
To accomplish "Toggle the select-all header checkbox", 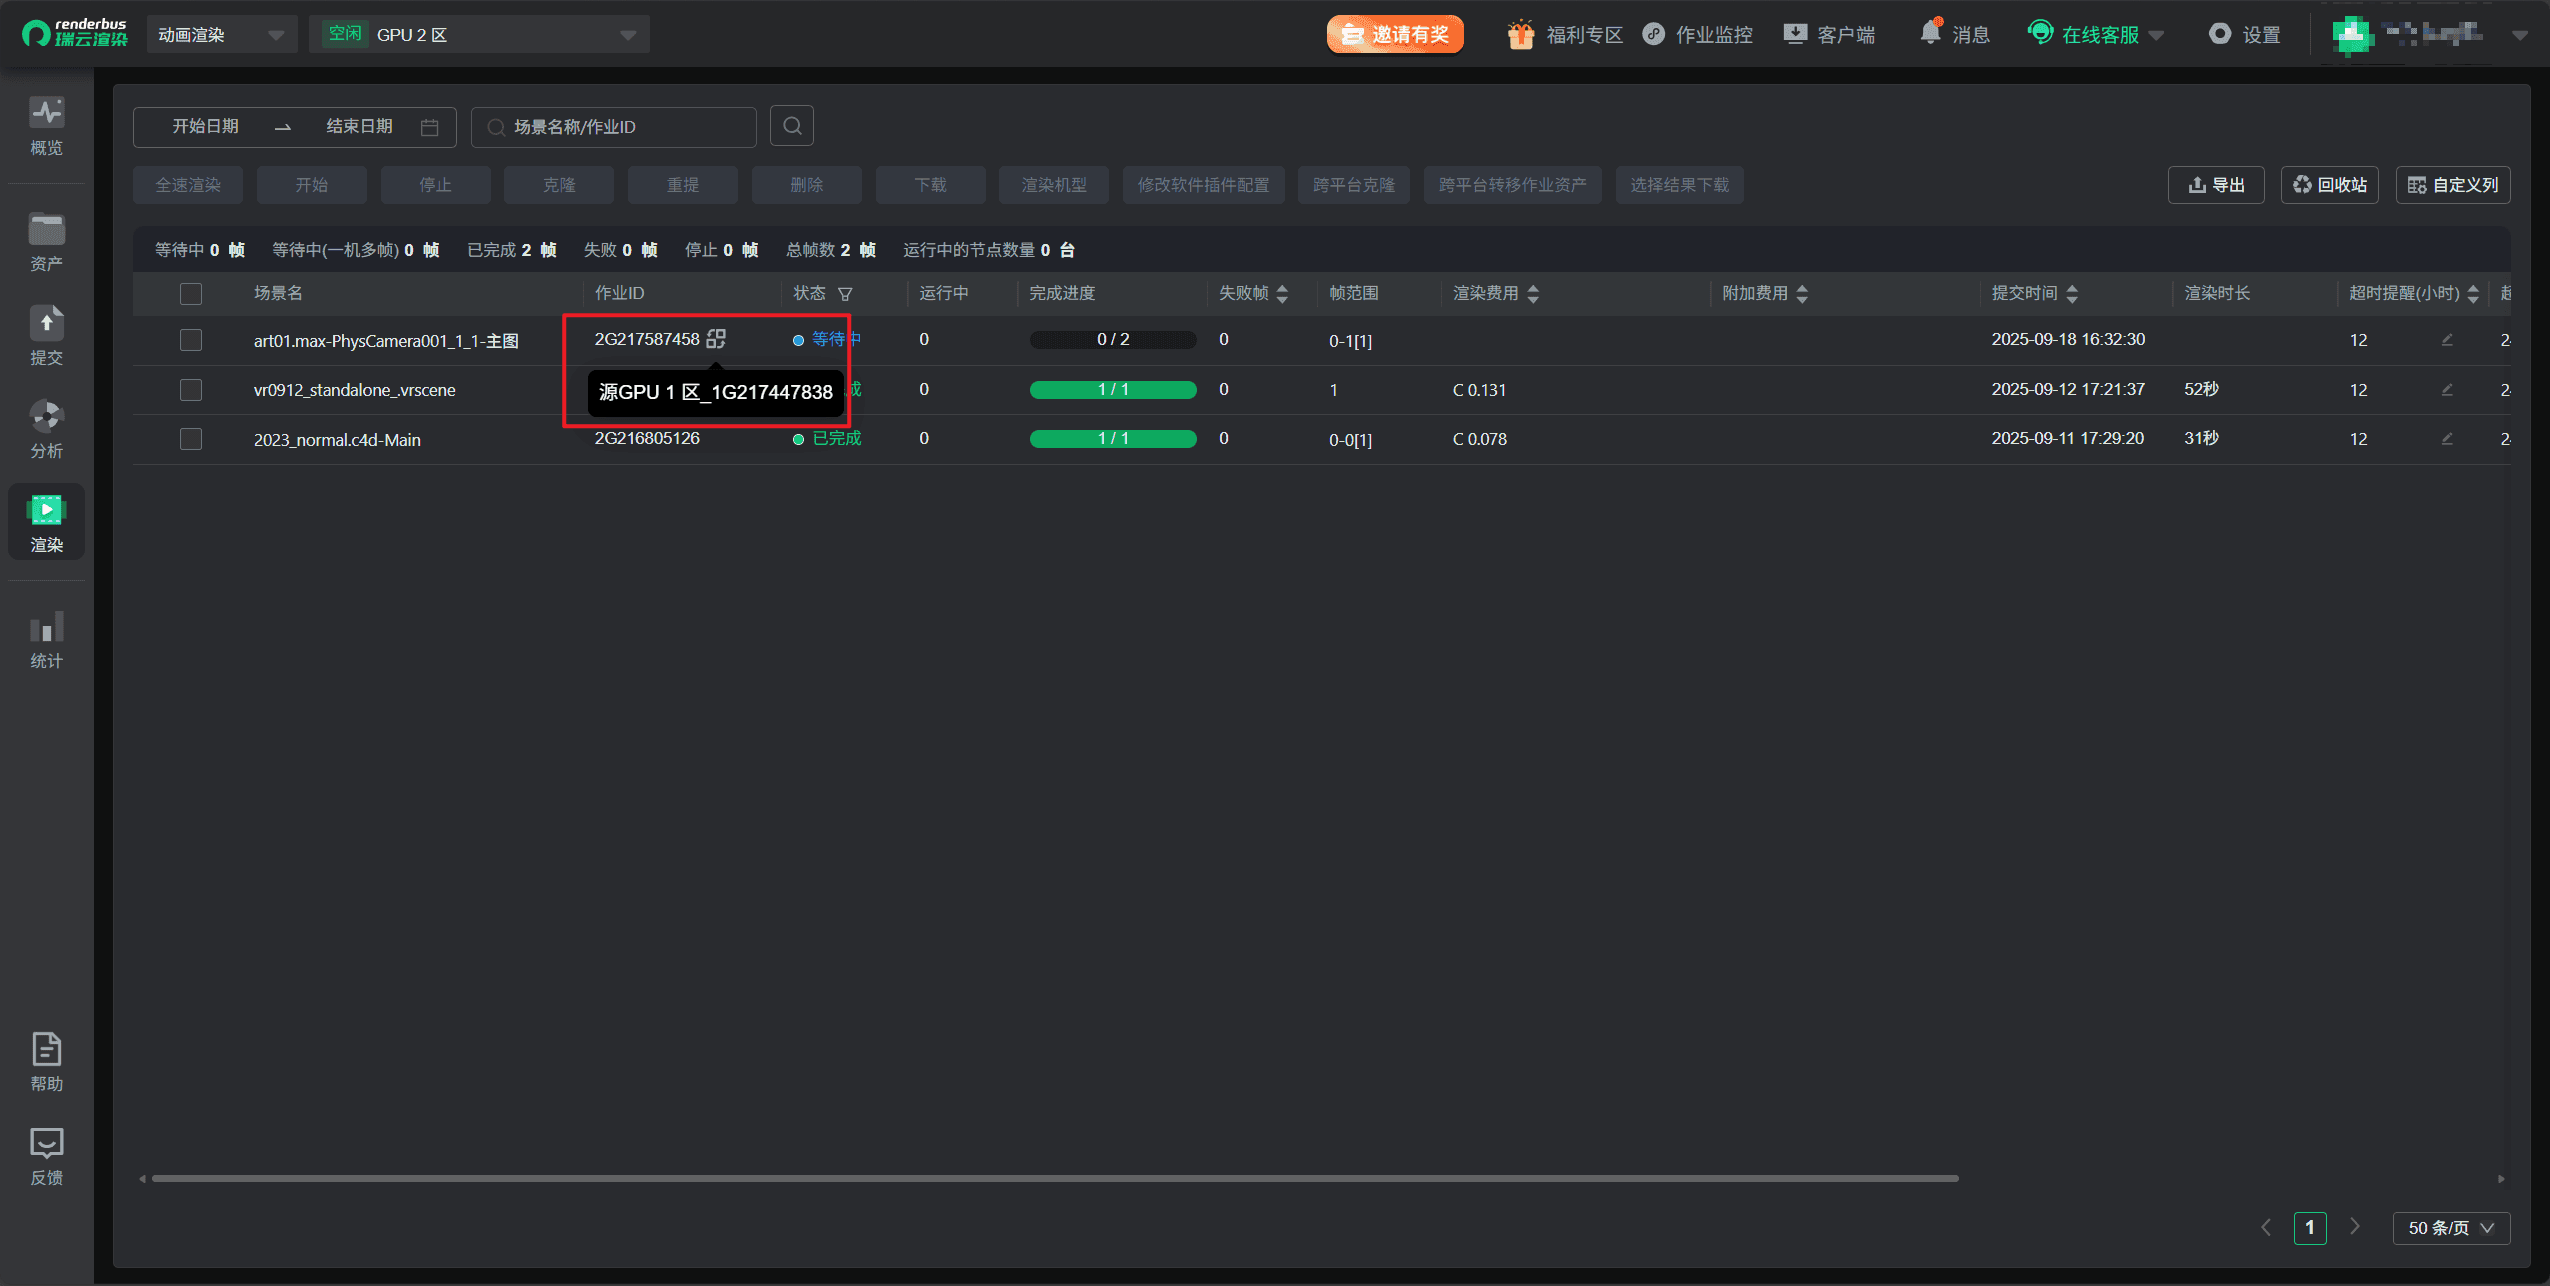I will [191, 293].
